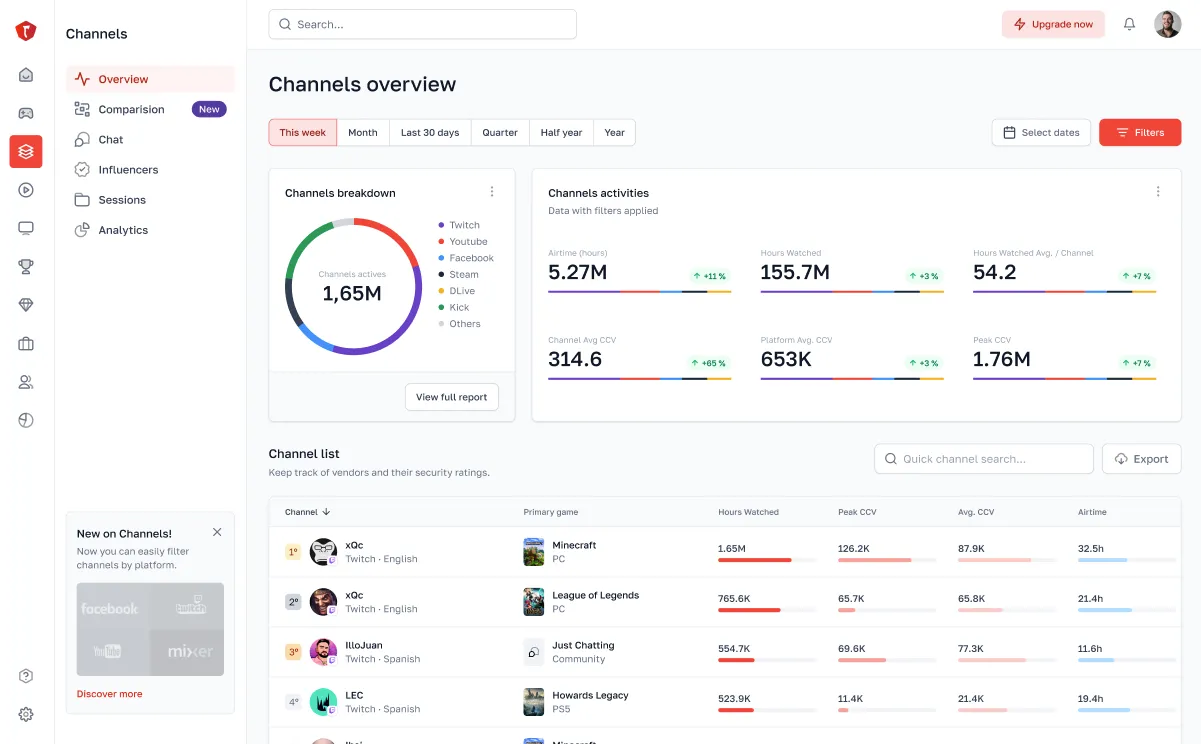1201x744 pixels.
Task: Click the diamond icon in left rail
Action: (26, 305)
